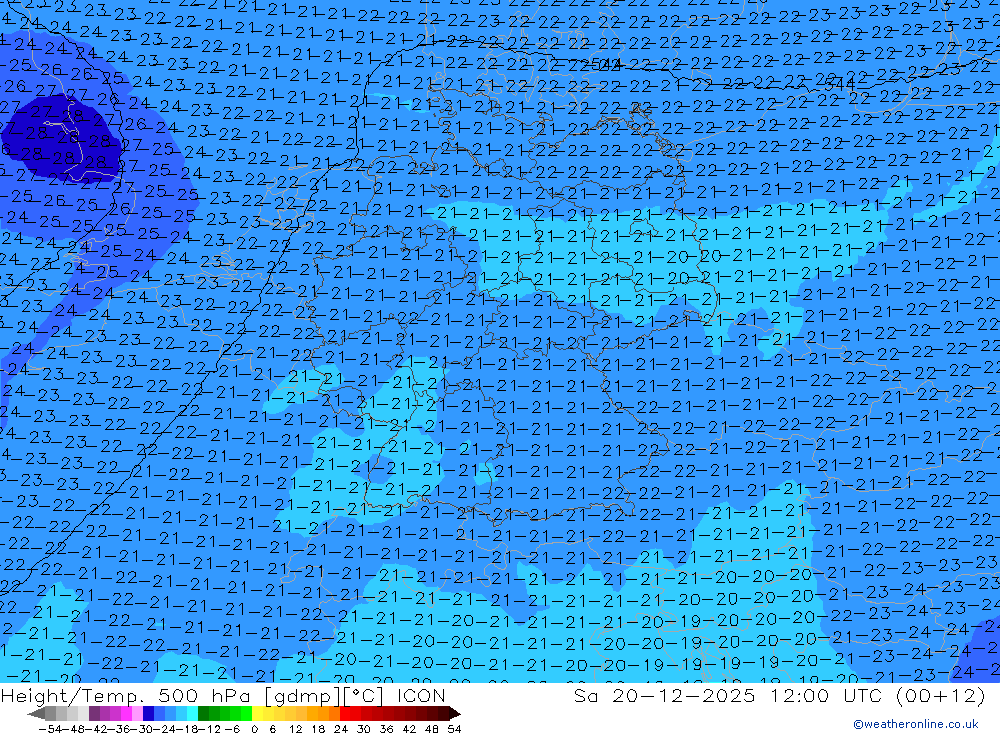Click the positive '30' legend value

tap(364, 729)
